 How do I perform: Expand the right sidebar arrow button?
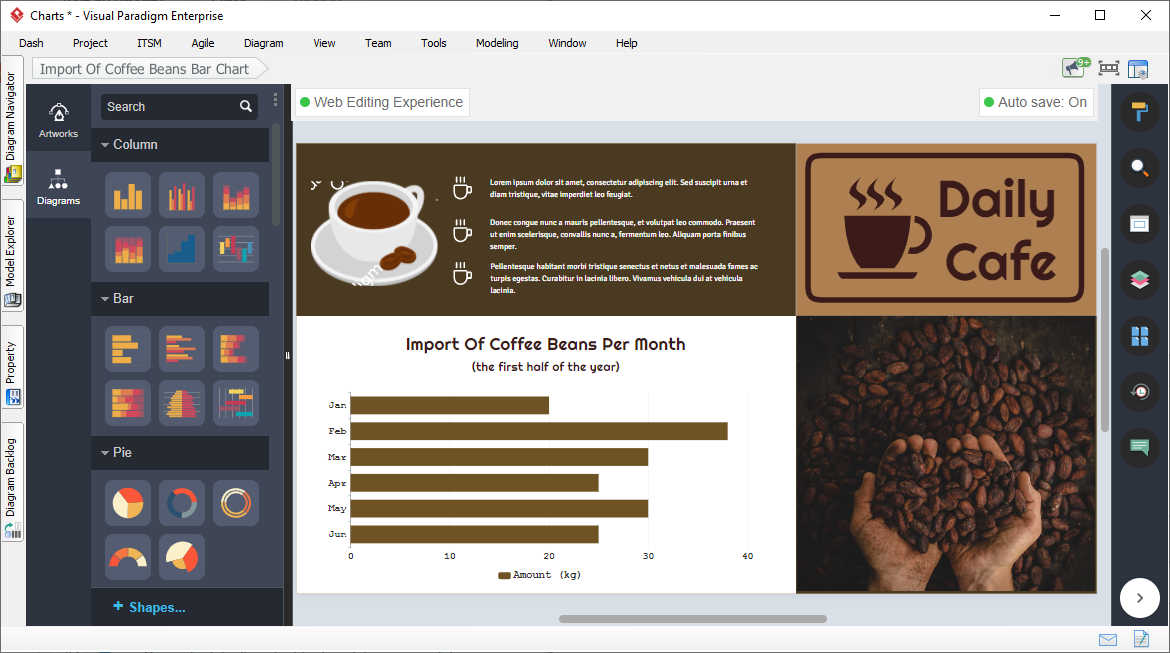click(1139, 598)
